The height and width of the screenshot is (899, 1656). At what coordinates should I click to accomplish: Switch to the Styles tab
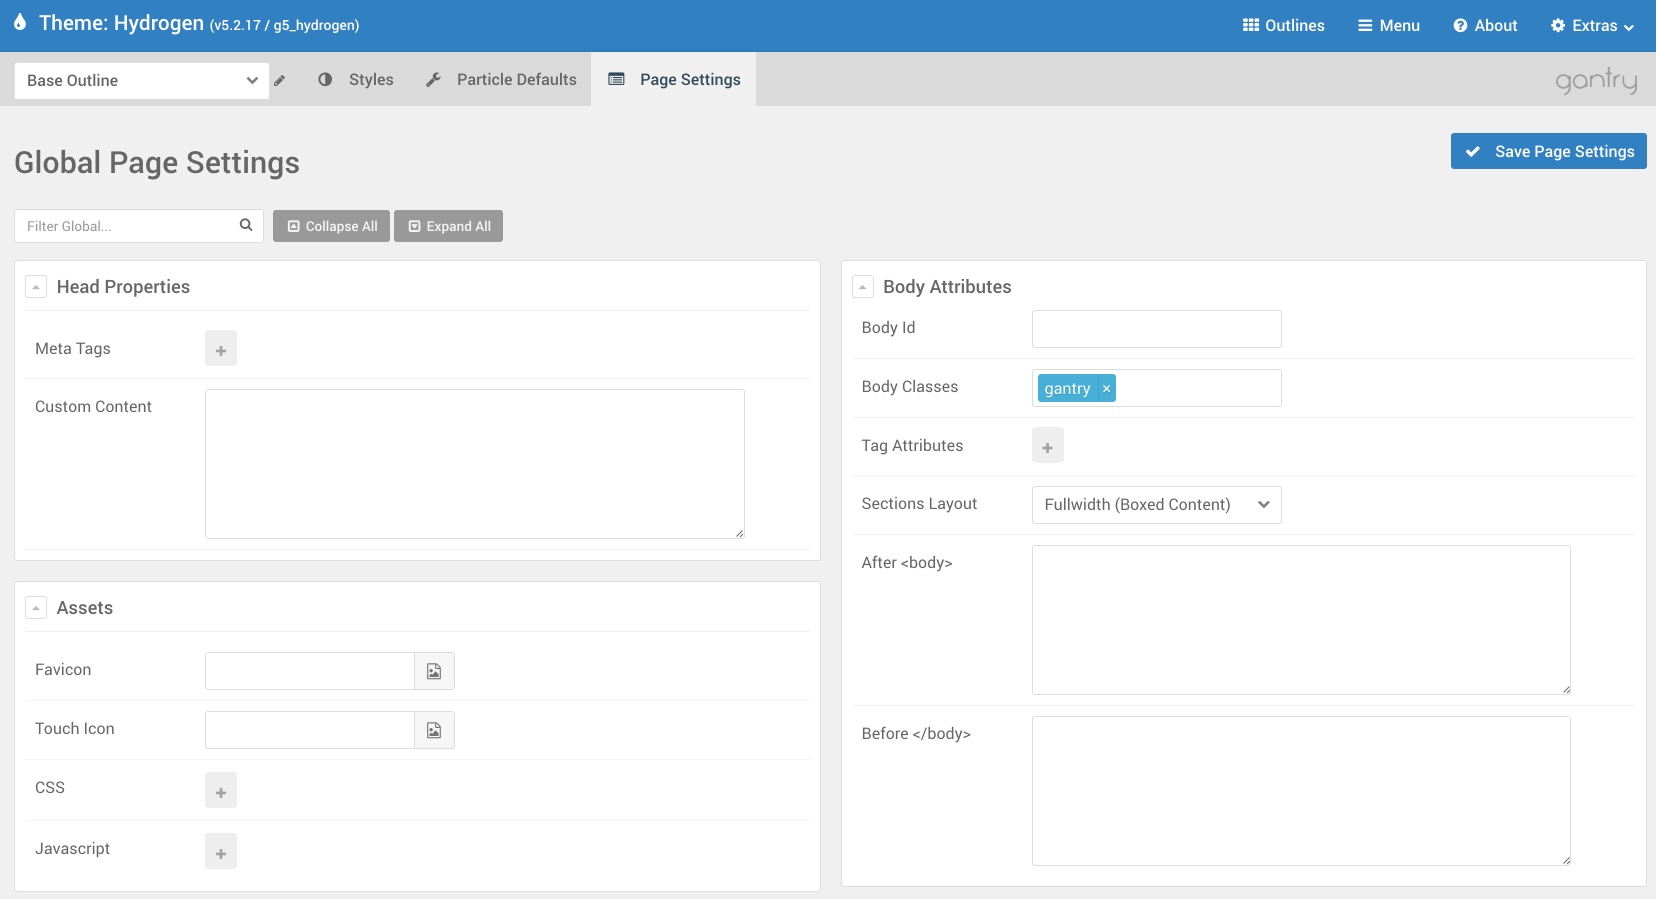click(x=356, y=80)
